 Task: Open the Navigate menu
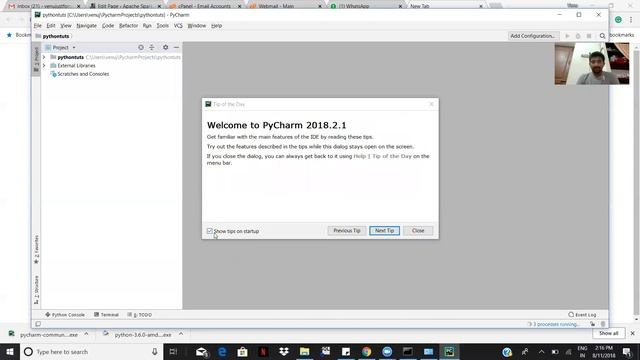[87, 26]
